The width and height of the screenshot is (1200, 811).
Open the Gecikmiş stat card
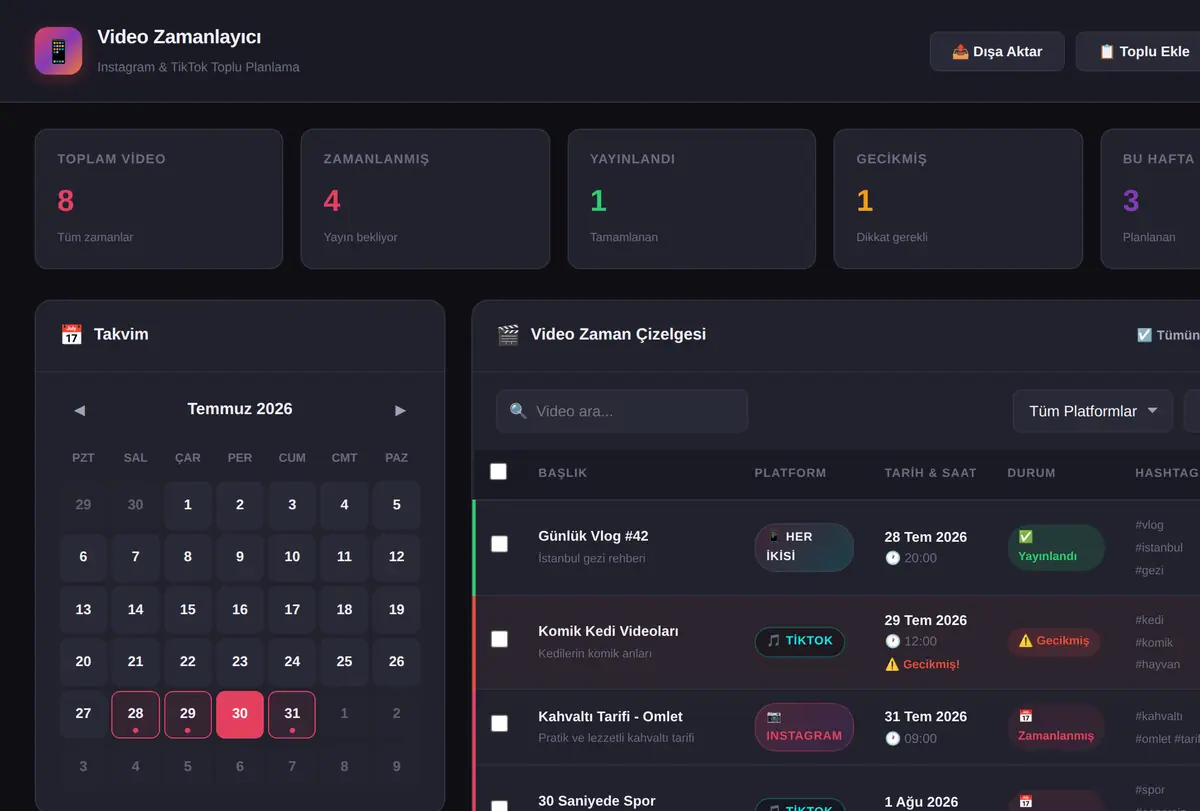click(x=958, y=199)
